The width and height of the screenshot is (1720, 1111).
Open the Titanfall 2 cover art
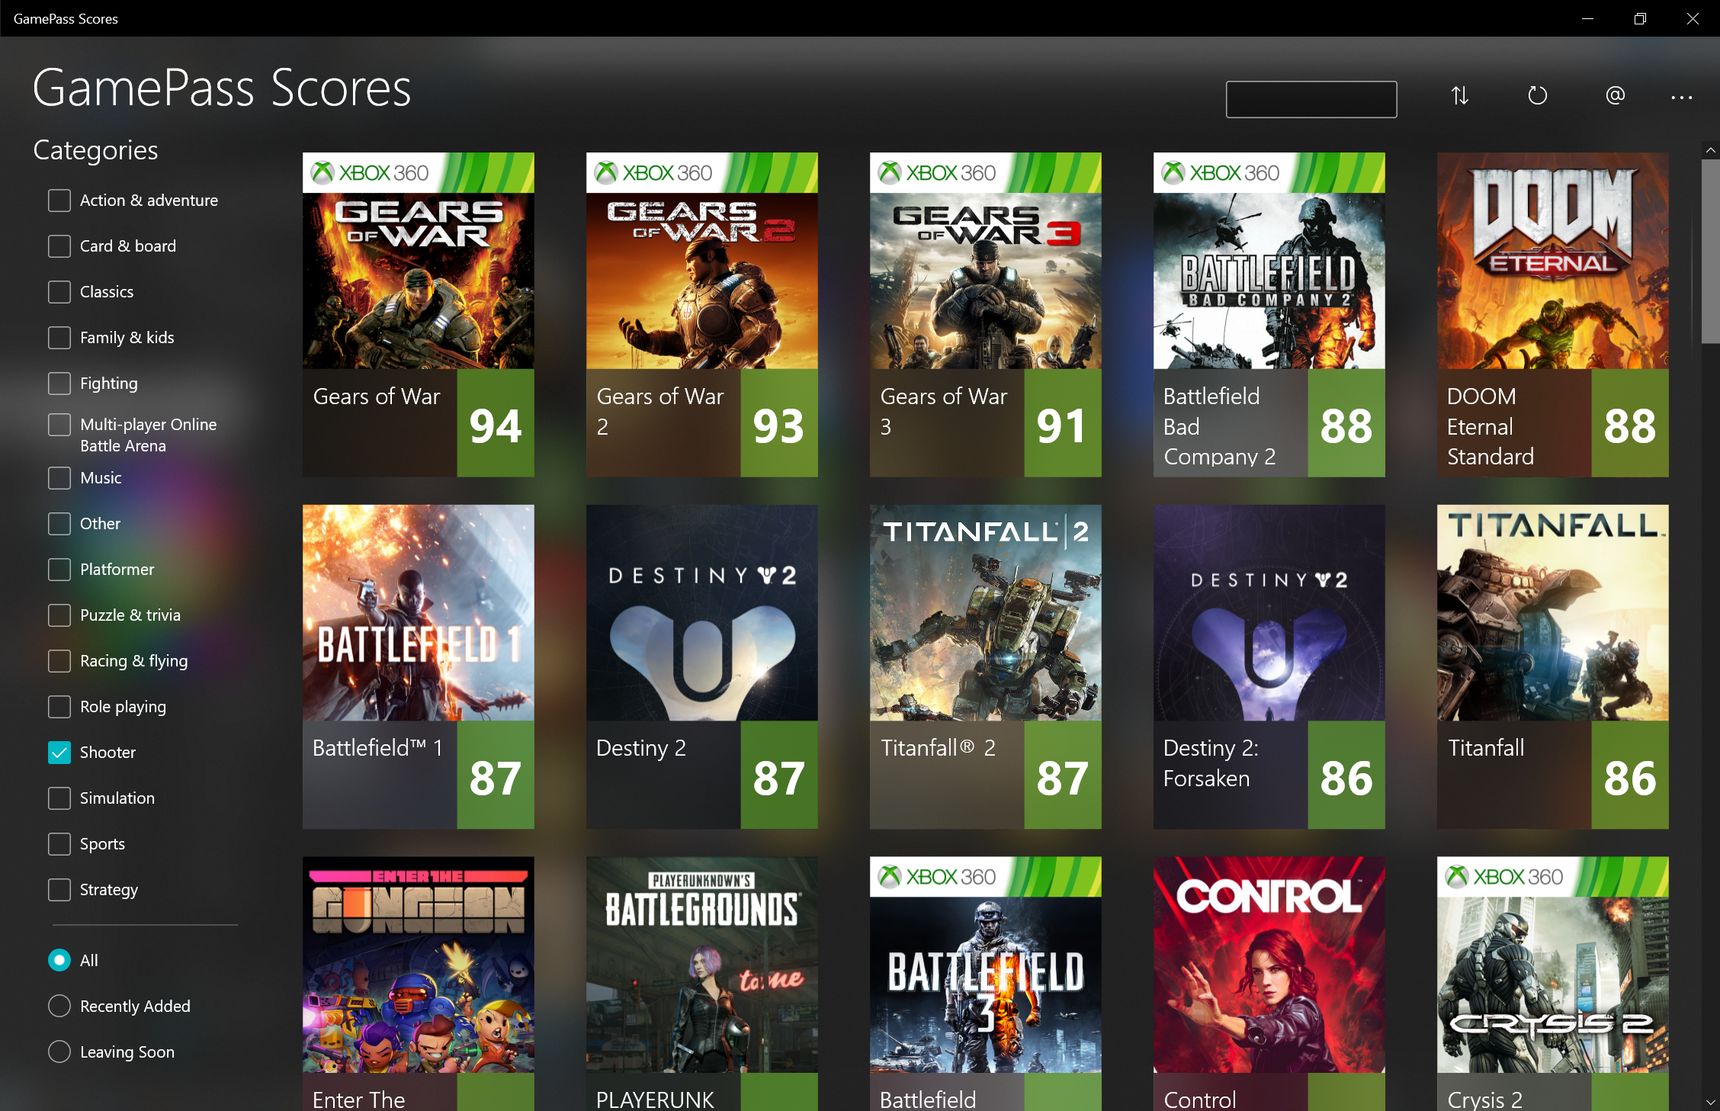coord(985,613)
